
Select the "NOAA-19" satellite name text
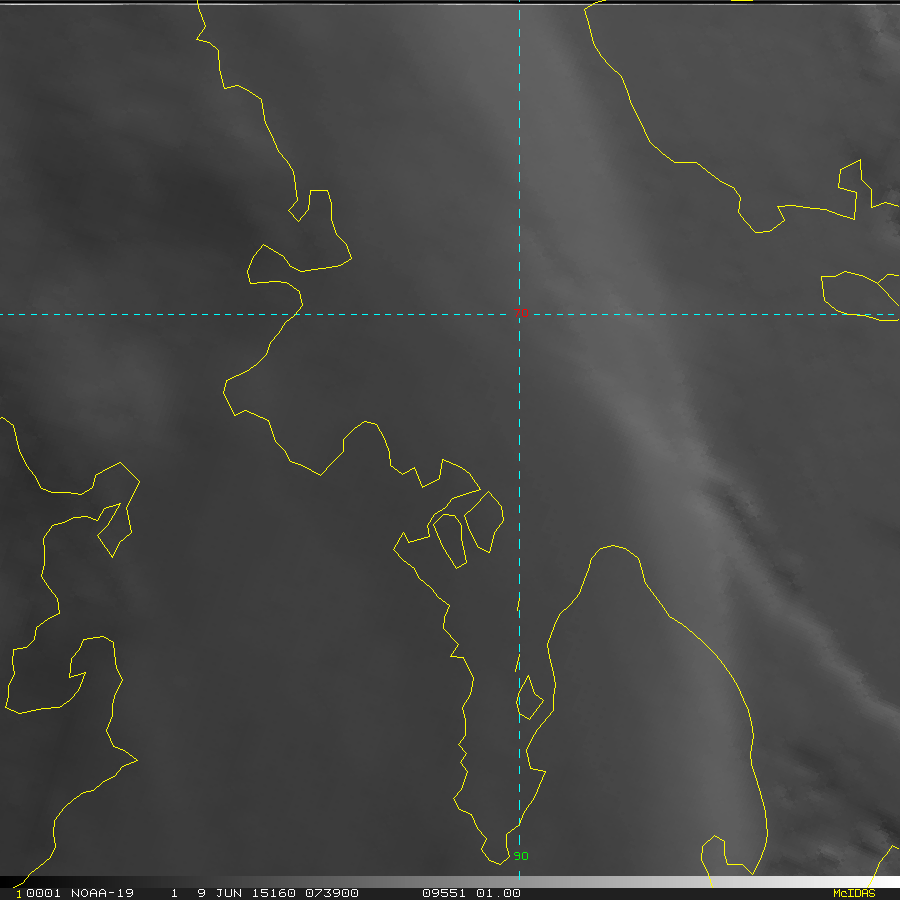coord(102,893)
